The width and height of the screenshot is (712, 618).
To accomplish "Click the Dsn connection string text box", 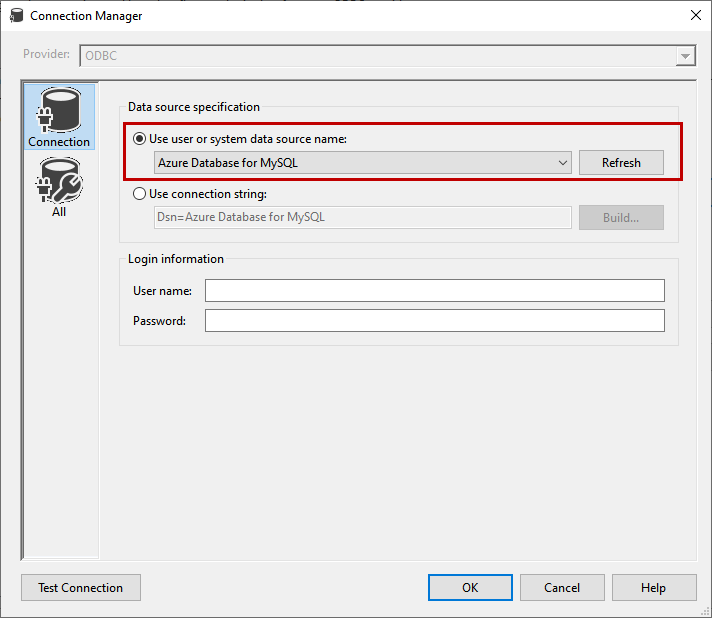I will coord(363,218).
